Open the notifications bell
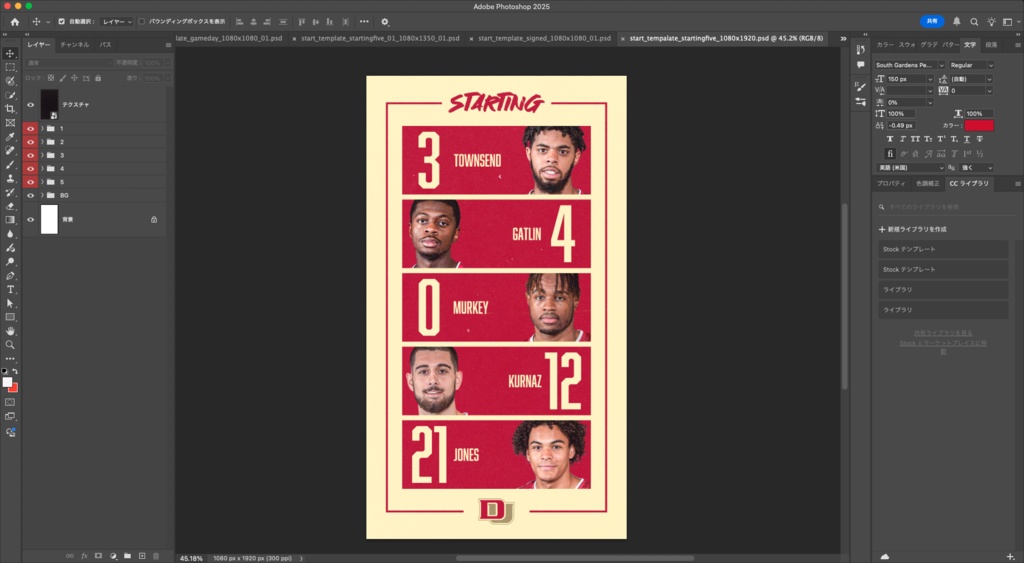 [956, 22]
